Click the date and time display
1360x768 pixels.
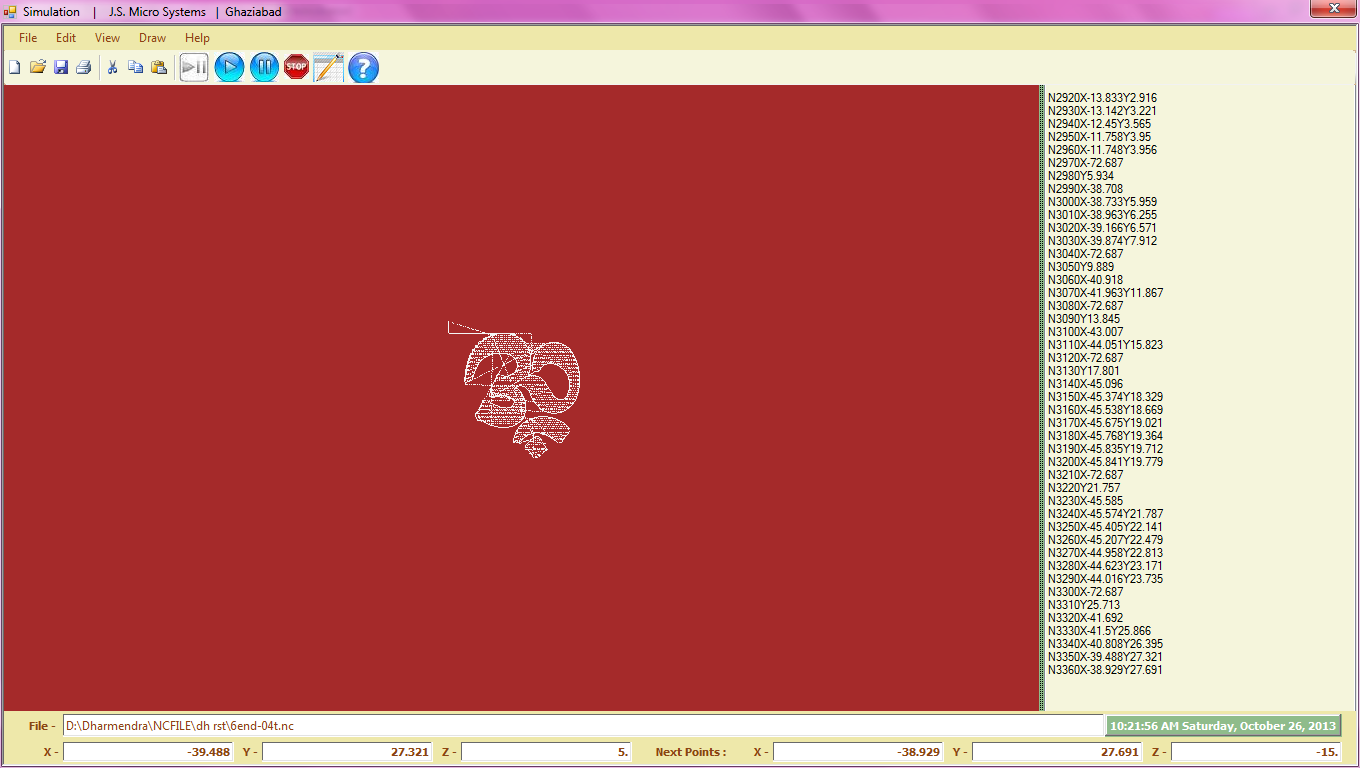click(1223, 725)
